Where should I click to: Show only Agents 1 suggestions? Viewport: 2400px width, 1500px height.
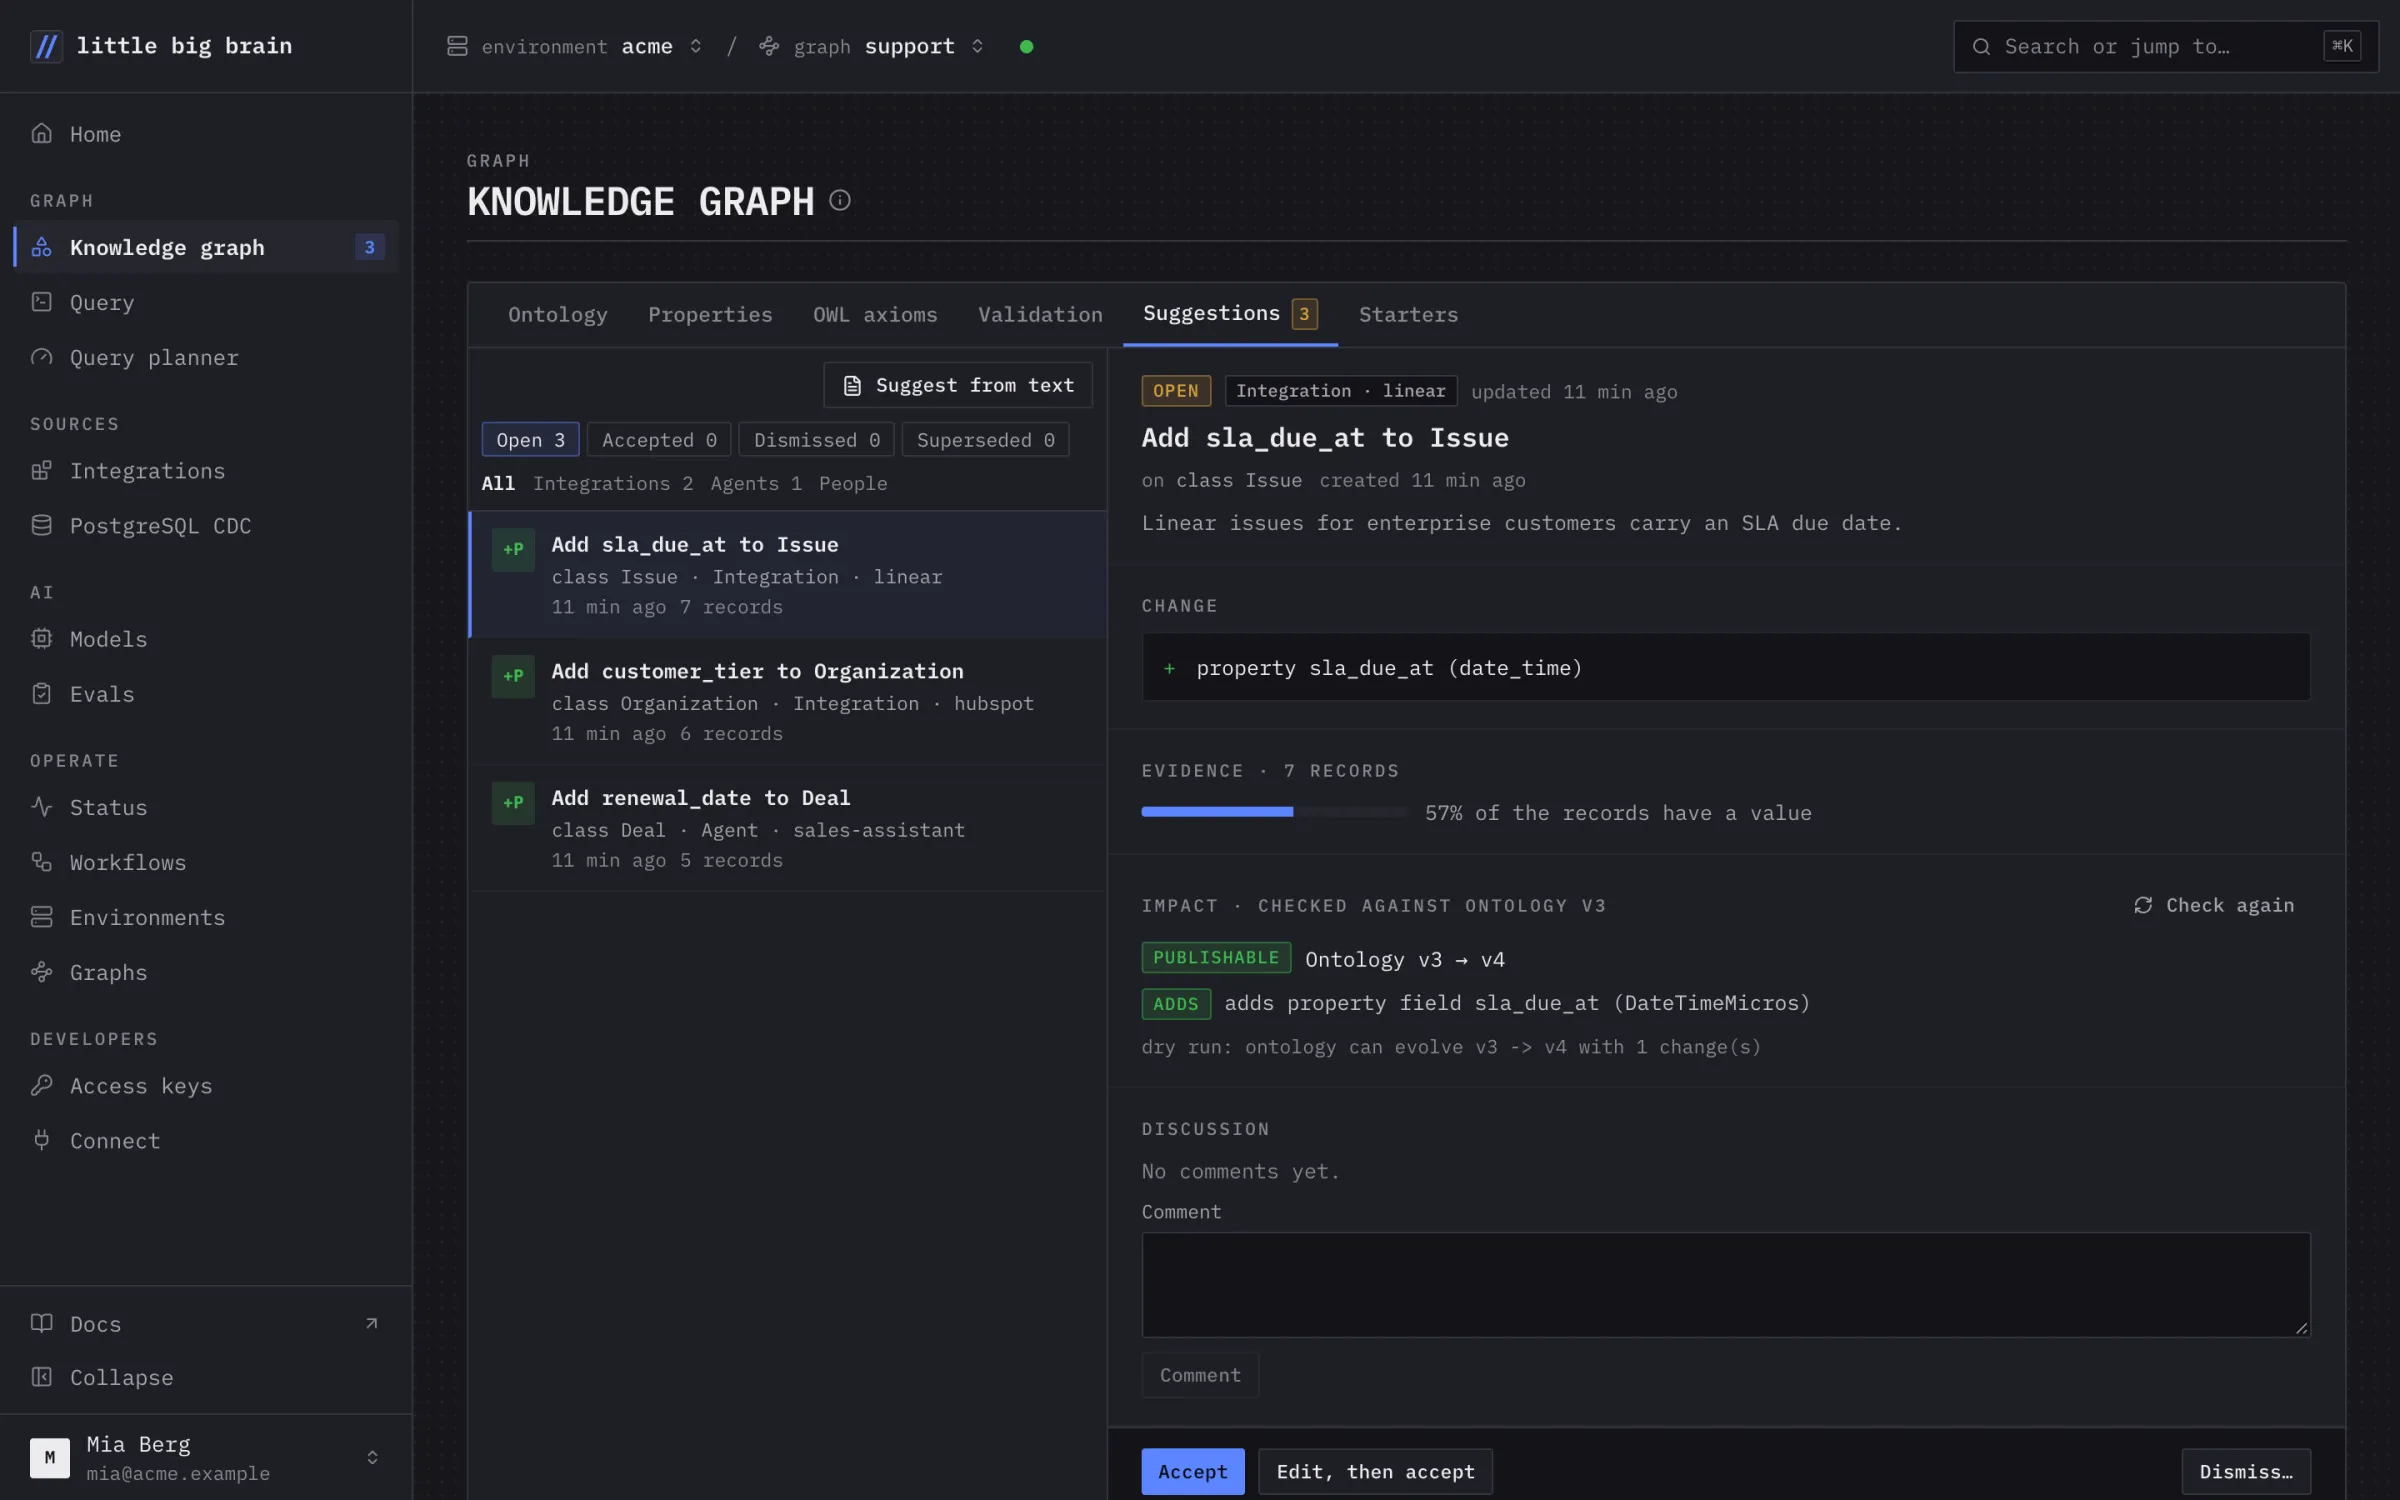pyautogui.click(x=756, y=483)
